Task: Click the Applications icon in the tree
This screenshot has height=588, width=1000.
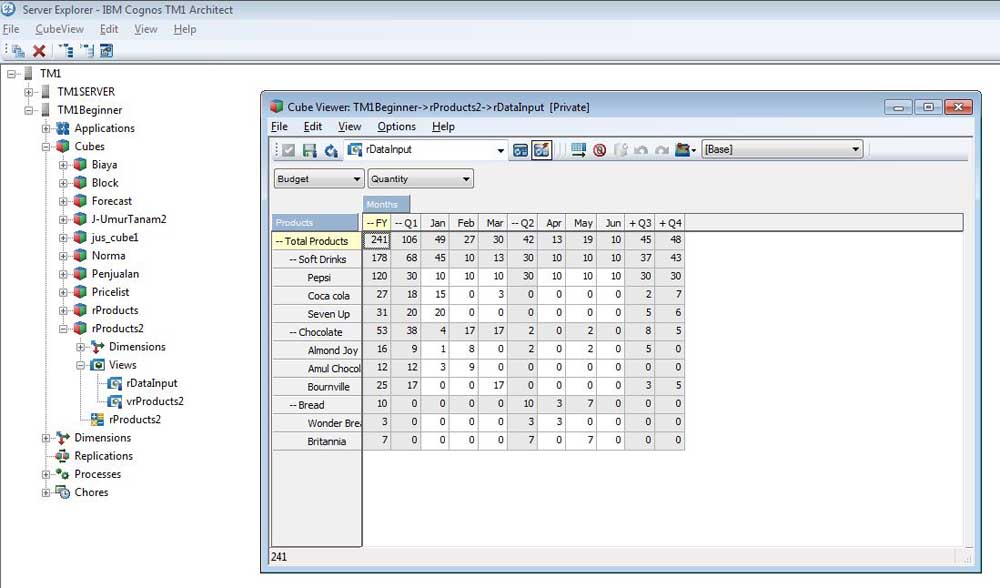Action: pos(62,128)
